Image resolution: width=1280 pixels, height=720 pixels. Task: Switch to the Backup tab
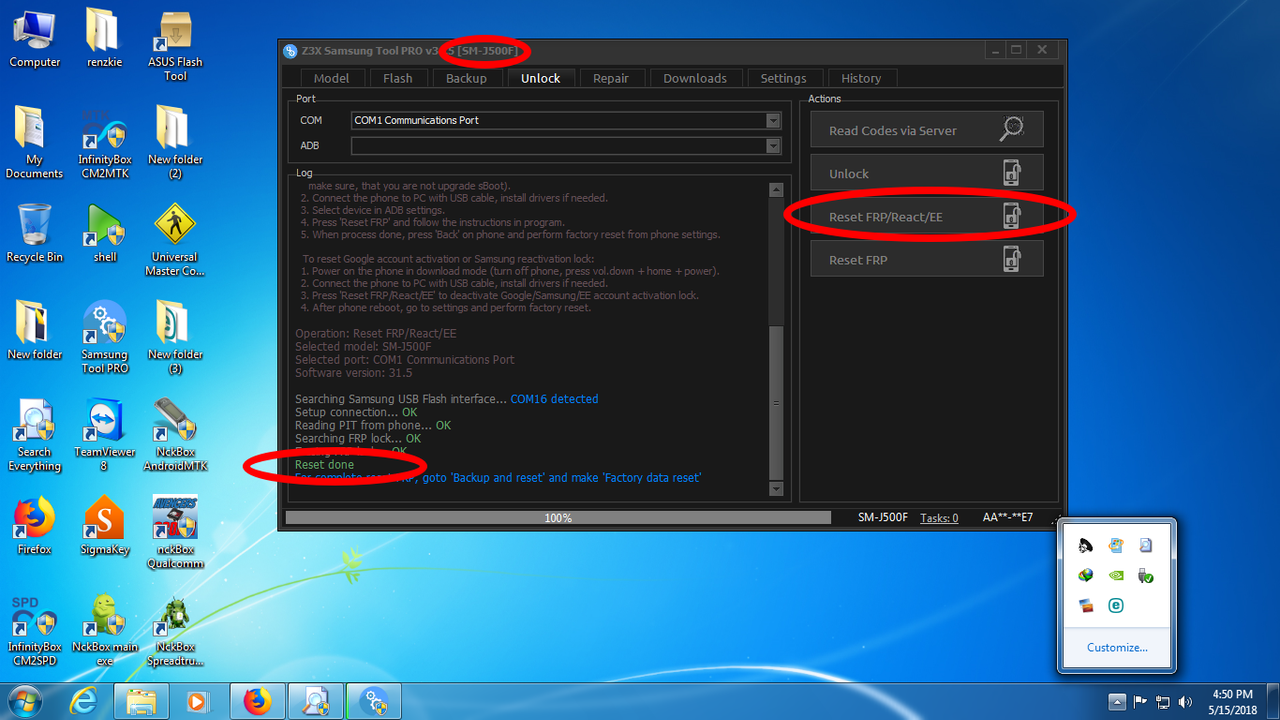(466, 78)
